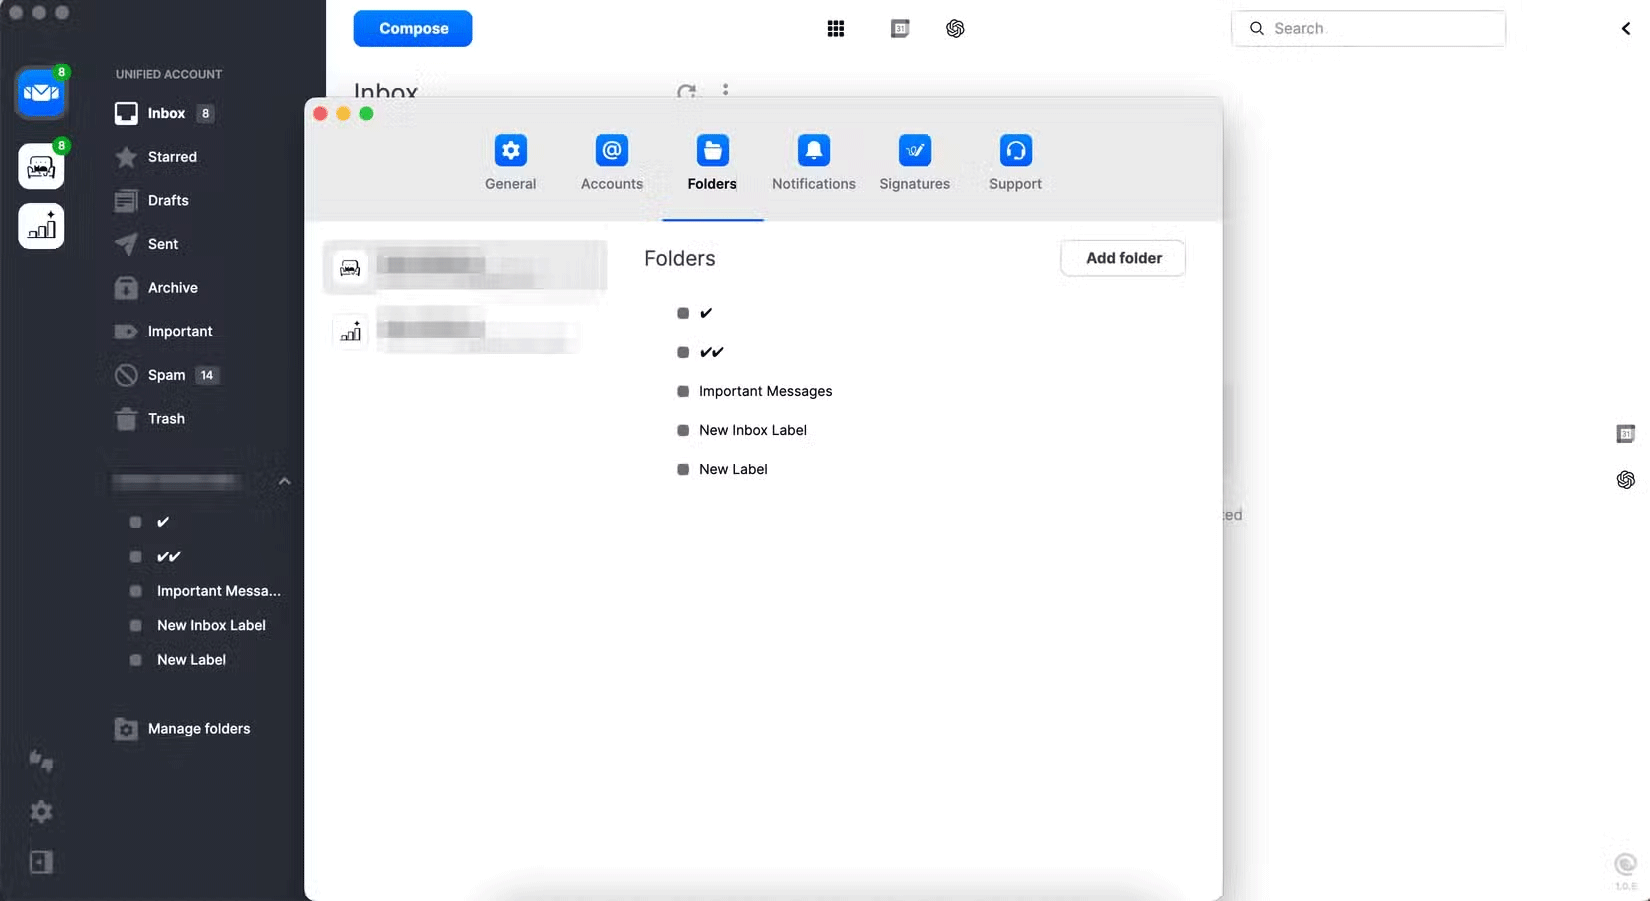Select the Spam folder in sidebar
The image size is (1650, 901).
coord(166,375)
